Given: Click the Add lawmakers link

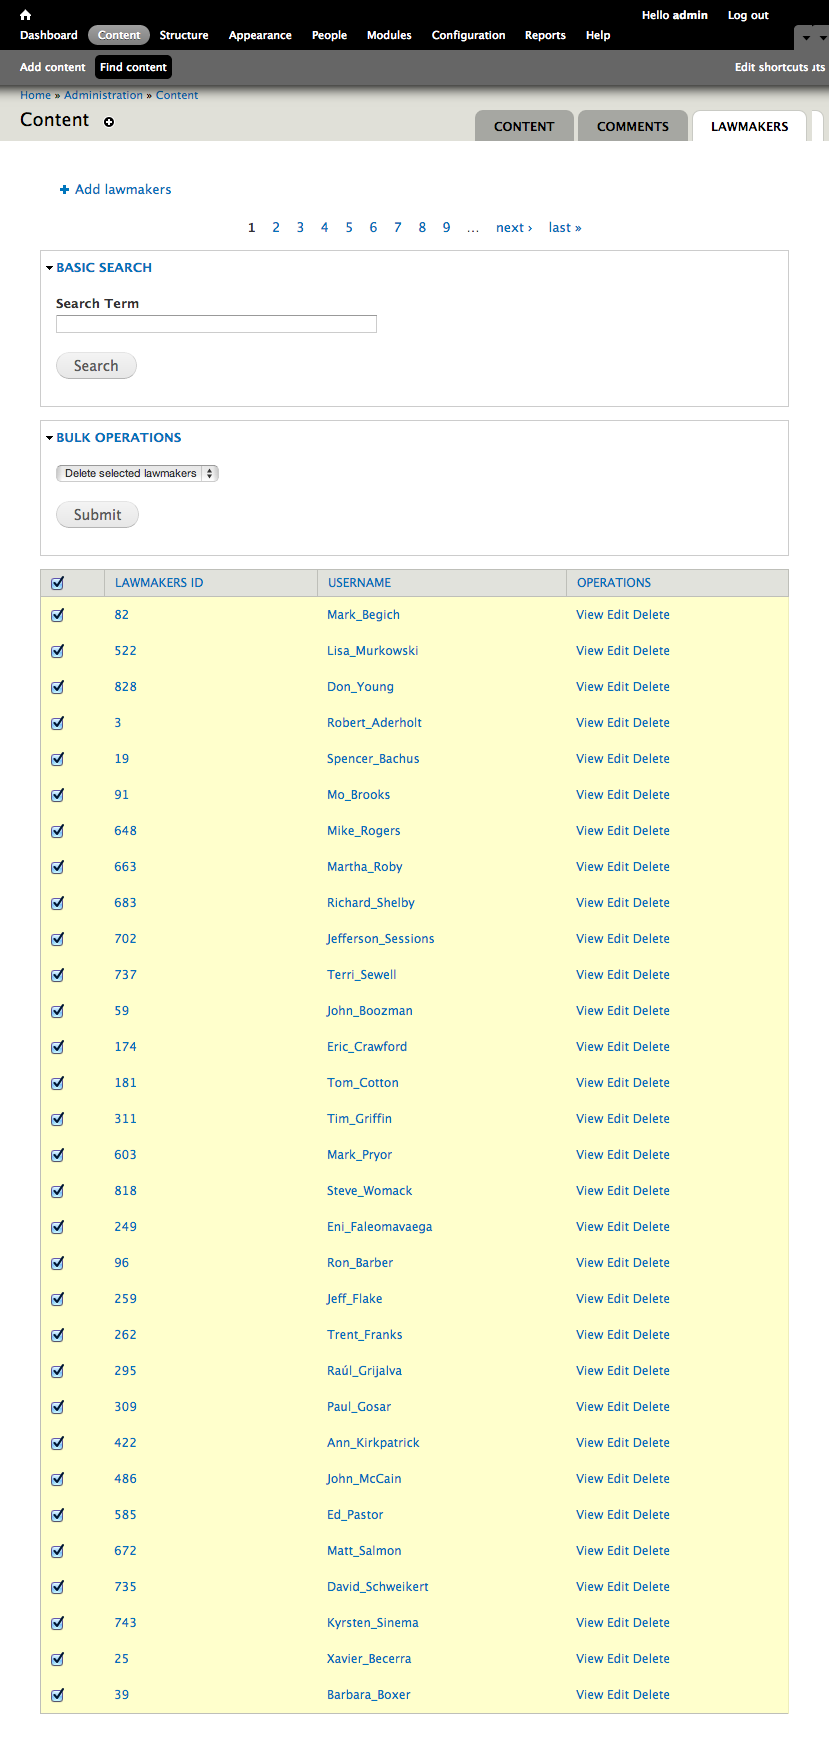Looking at the screenshot, I should (x=123, y=189).
